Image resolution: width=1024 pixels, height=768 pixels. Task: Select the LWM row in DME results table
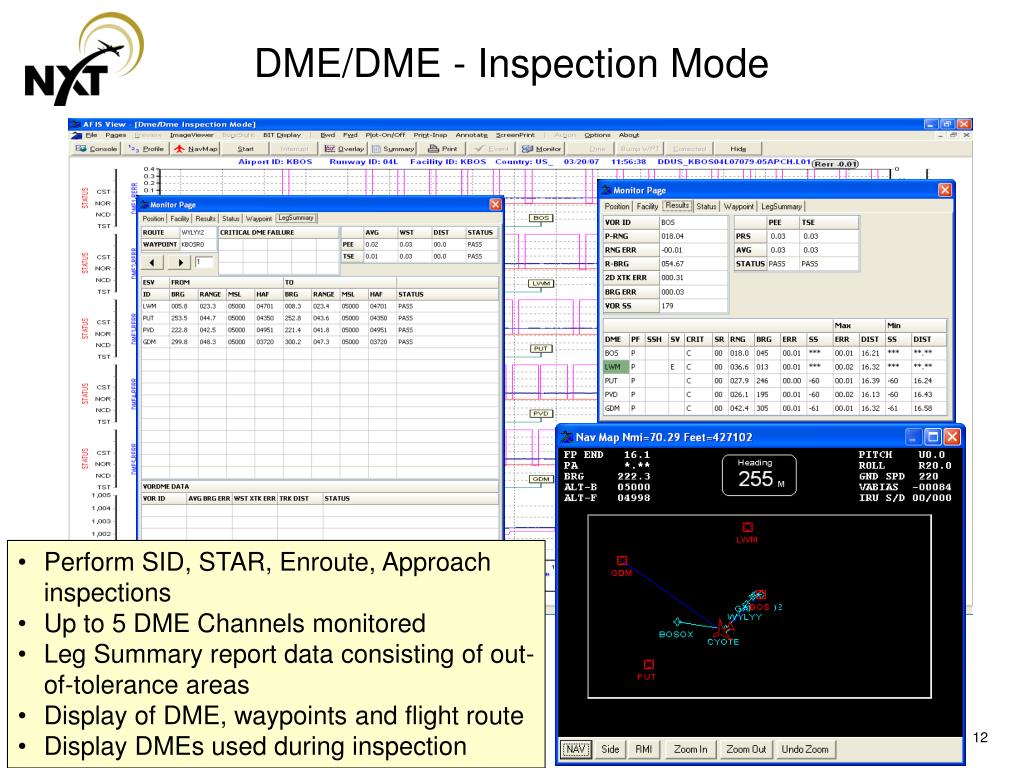(775, 367)
